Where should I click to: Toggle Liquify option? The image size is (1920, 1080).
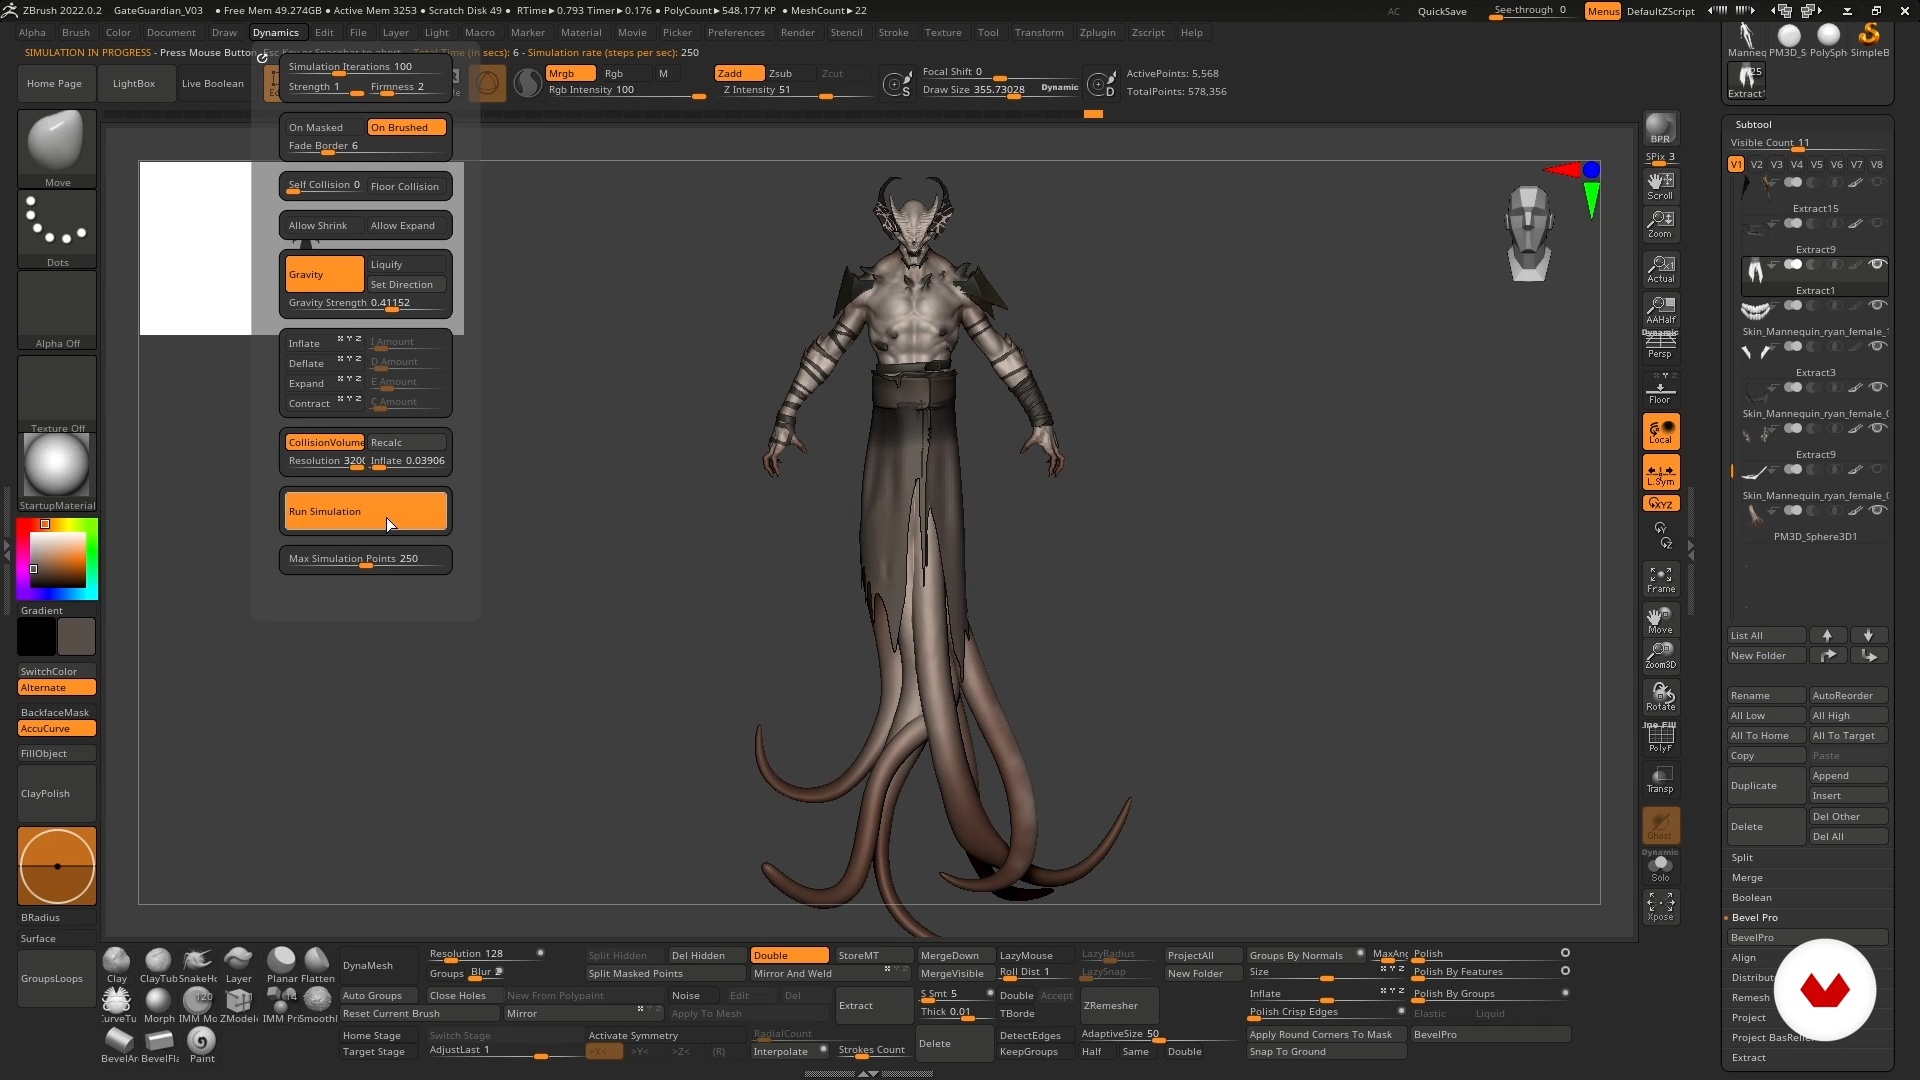point(406,264)
